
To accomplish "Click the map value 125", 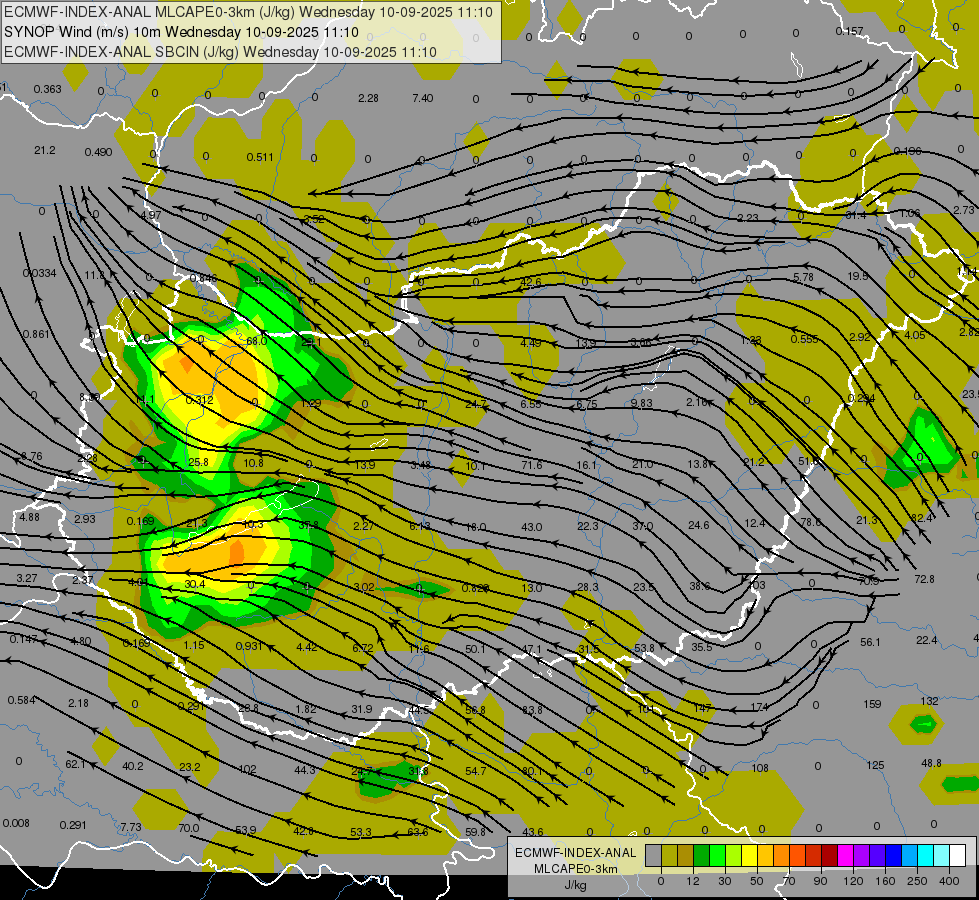I will tap(875, 766).
